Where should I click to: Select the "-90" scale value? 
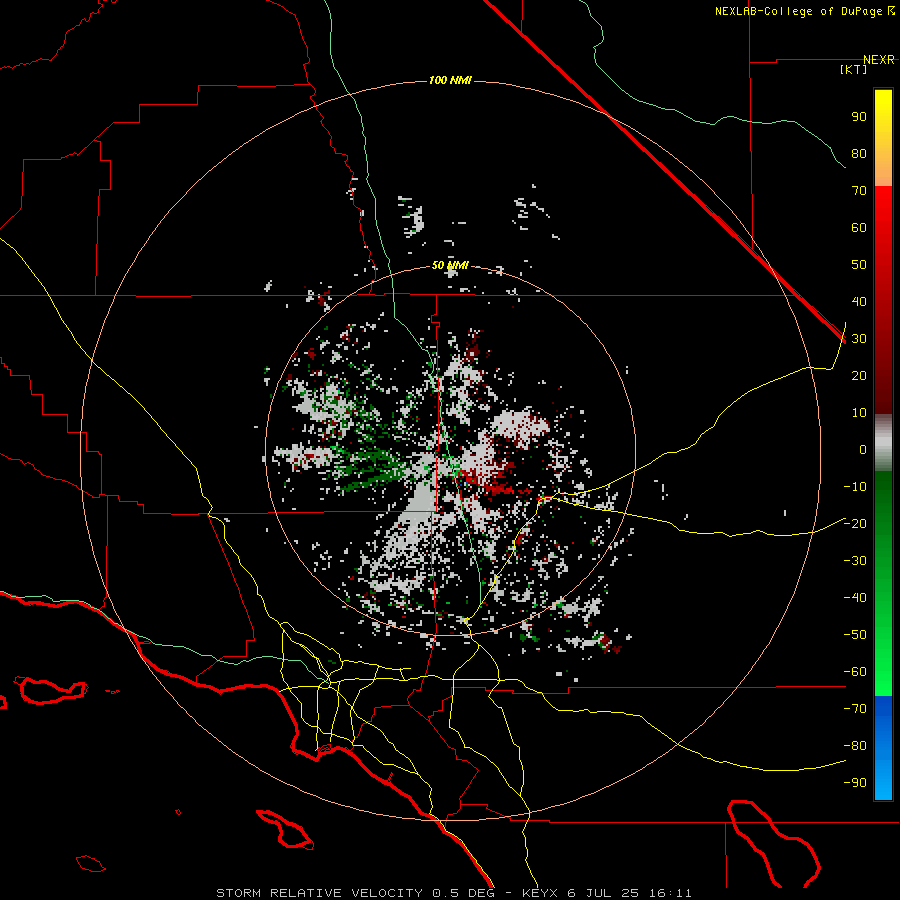(855, 782)
